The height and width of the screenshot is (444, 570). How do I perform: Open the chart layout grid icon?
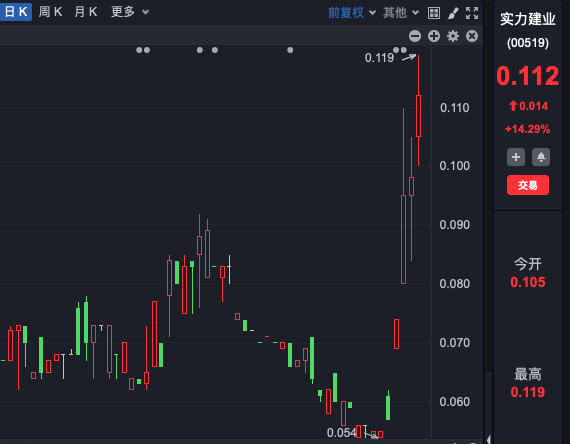[434, 13]
